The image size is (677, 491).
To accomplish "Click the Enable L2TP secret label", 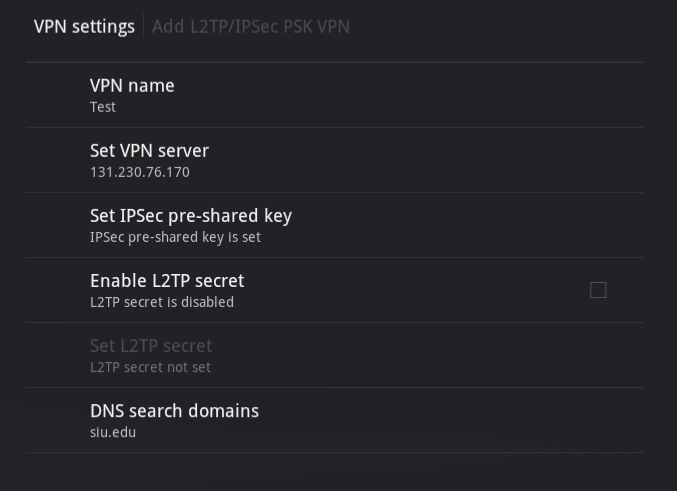I will tap(167, 281).
